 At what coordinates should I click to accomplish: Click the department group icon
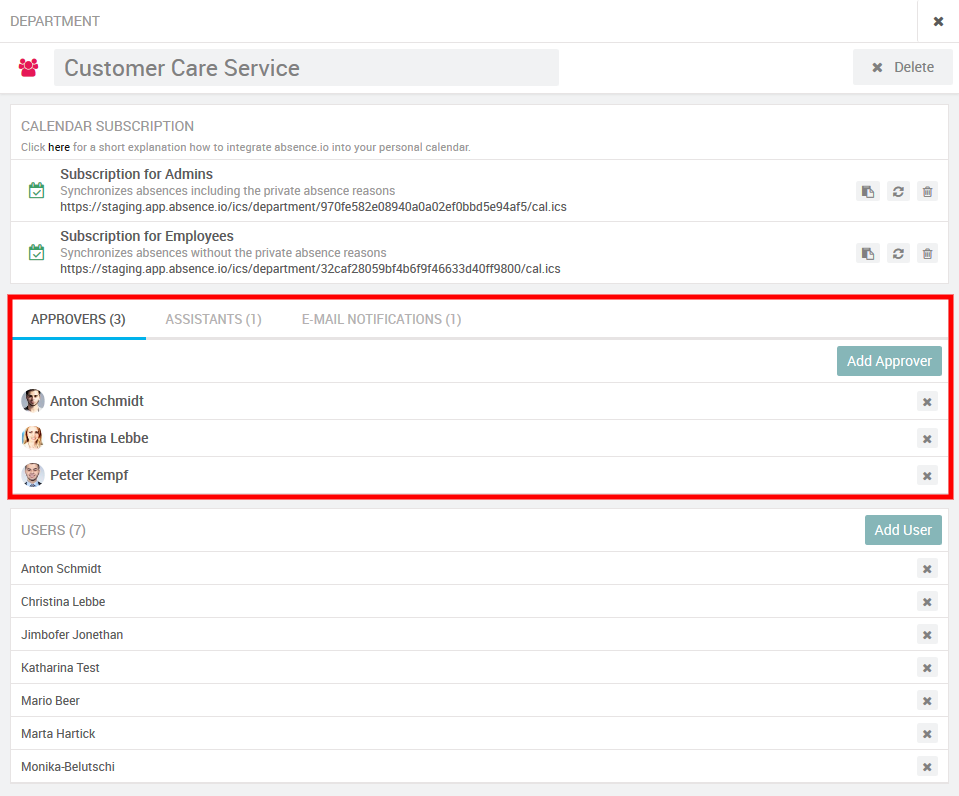point(28,68)
